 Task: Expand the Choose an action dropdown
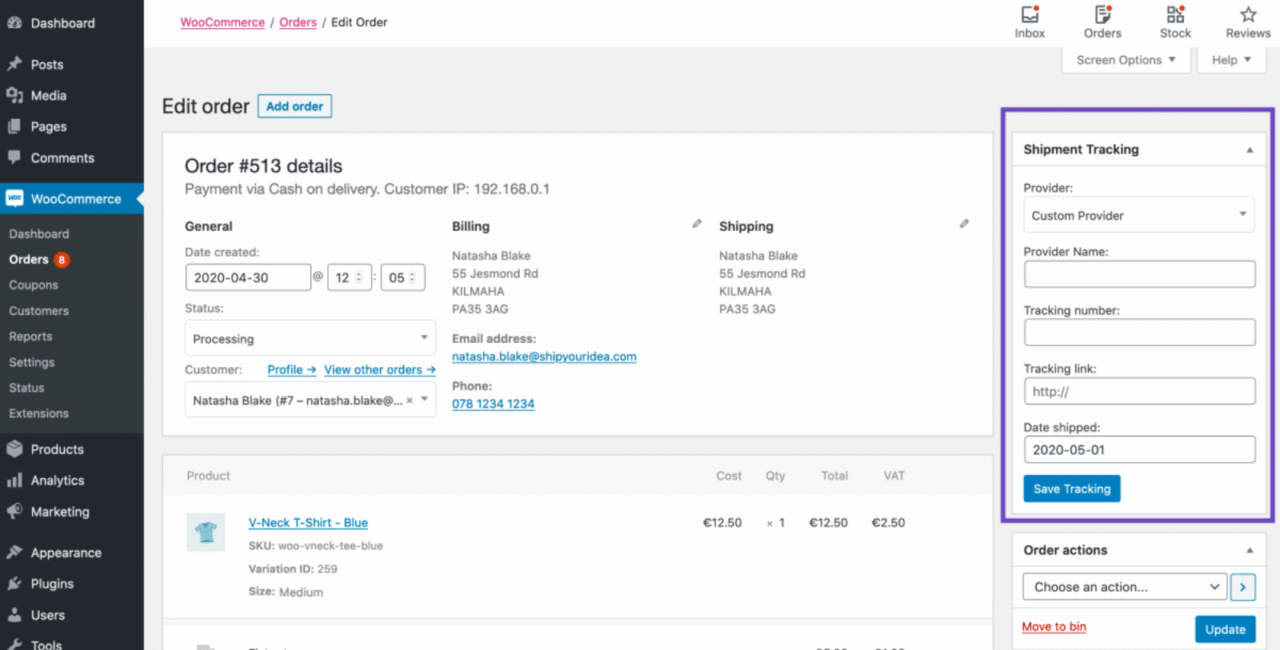[x=1125, y=587]
